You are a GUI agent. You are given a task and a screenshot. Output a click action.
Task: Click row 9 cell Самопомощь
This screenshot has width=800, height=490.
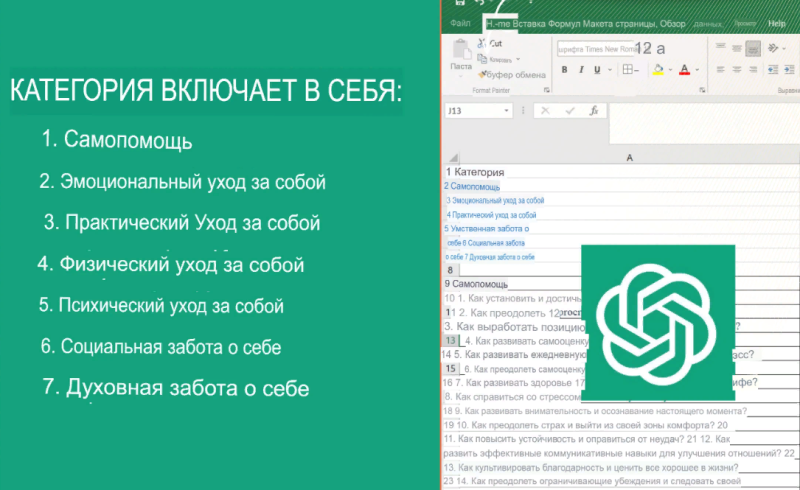click(480, 284)
